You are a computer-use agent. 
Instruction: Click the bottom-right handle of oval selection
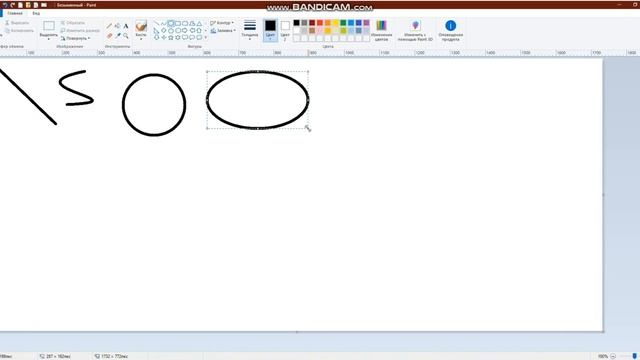(308, 128)
